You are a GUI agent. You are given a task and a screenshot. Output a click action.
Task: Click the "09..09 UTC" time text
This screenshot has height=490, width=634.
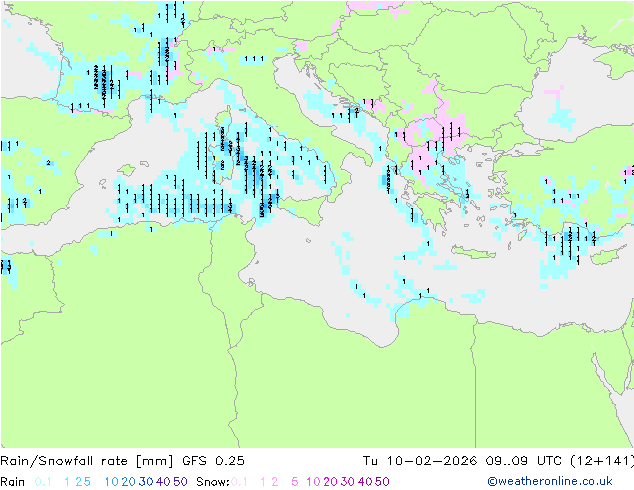pos(524,461)
